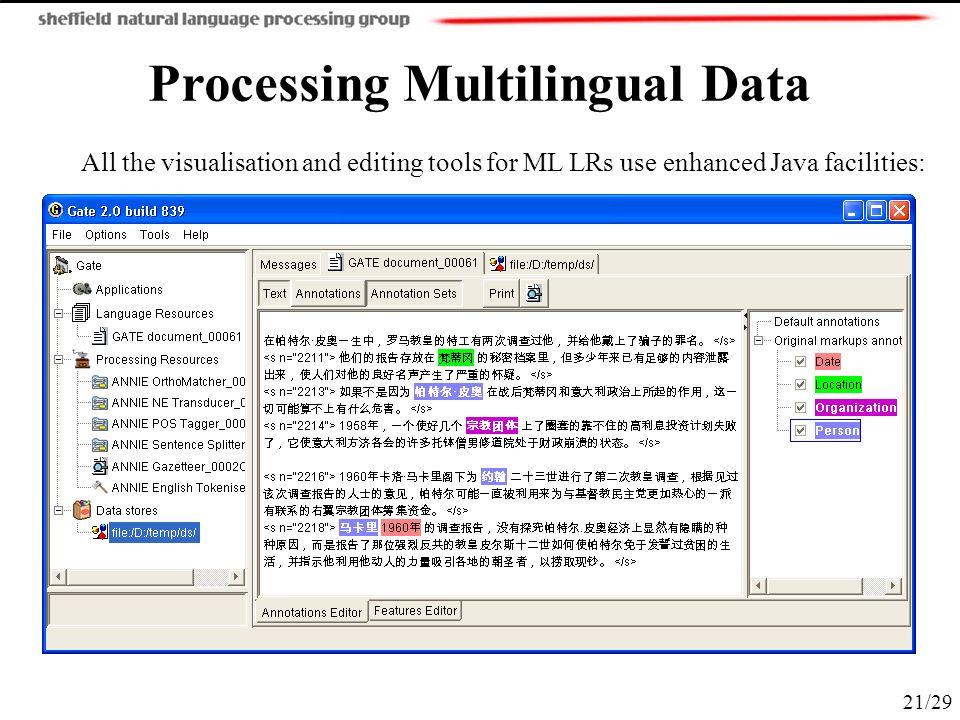Click the toolbar icon beside Print
Image resolution: width=960 pixels, height=720 pixels.
(x=534, y=293)
